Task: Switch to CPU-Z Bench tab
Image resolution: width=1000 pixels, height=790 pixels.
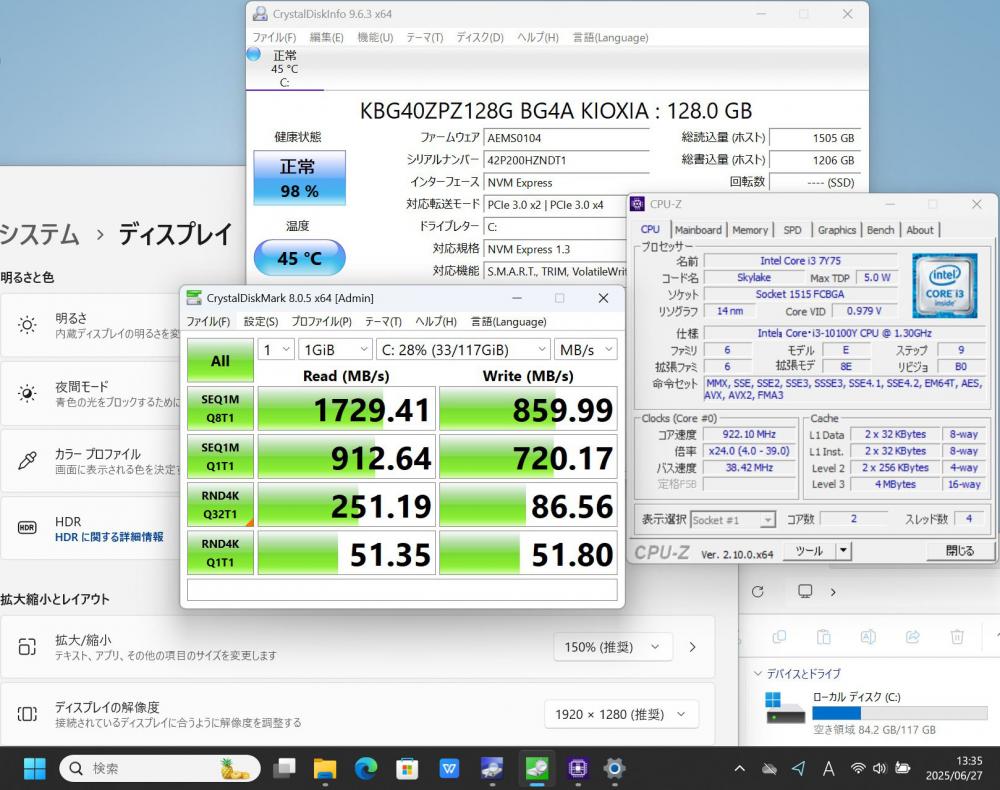Action: pos(880,230)
